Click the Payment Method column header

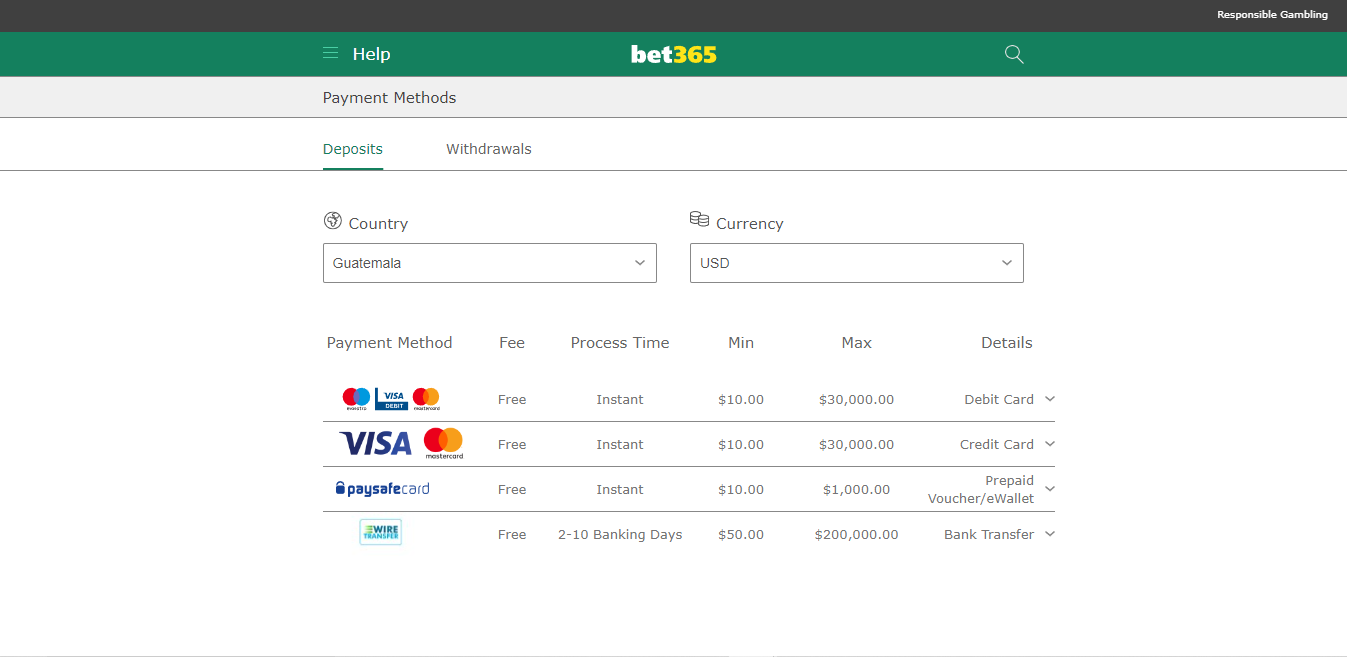pos(390,343)
